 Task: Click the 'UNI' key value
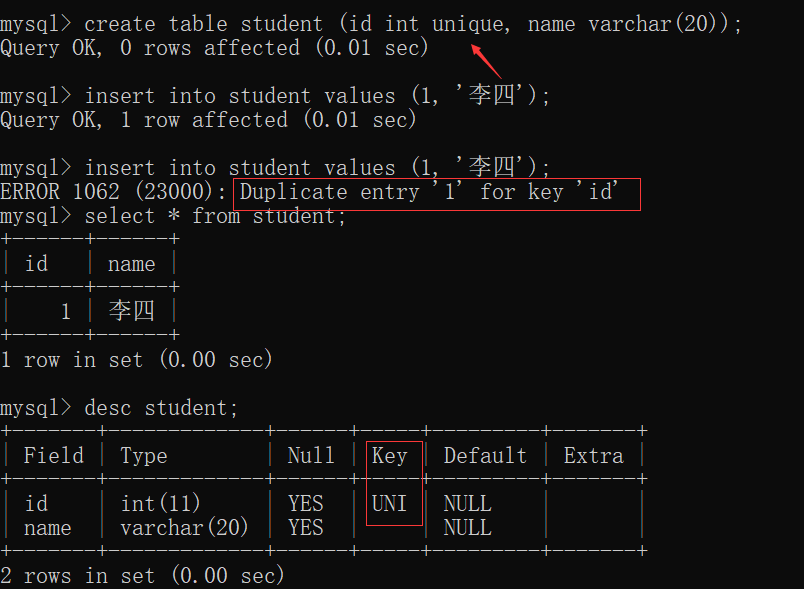click(x=389, y=504)
